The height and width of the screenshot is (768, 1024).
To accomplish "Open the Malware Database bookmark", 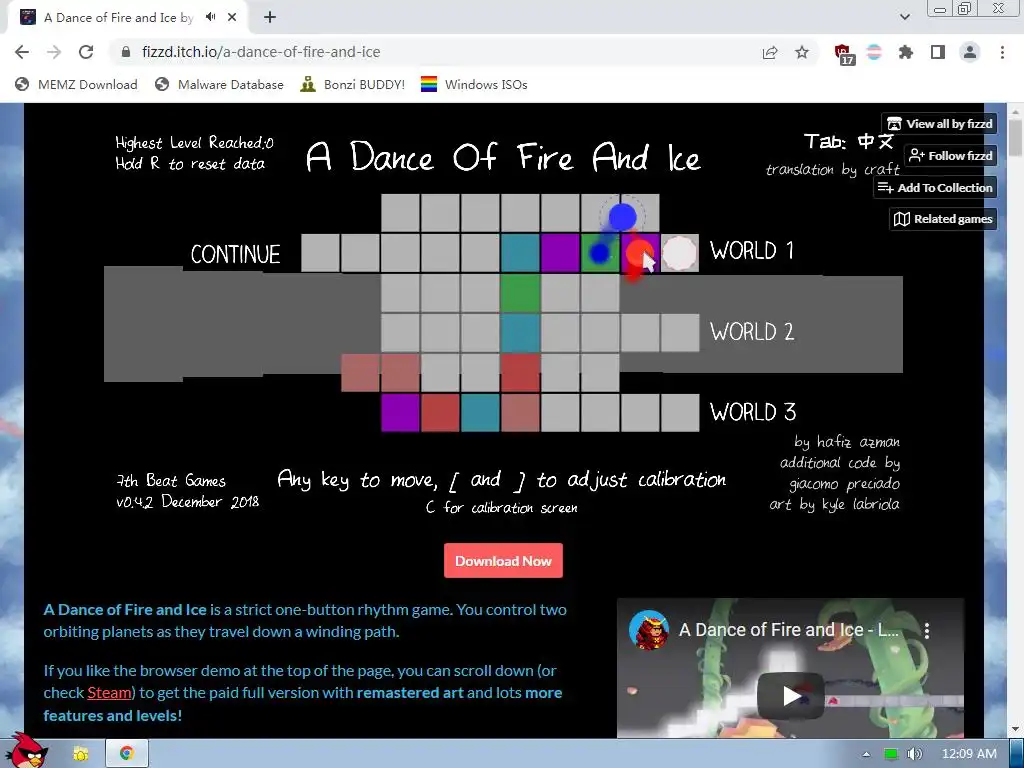I will pyautogui.click(x=219, y=84).
